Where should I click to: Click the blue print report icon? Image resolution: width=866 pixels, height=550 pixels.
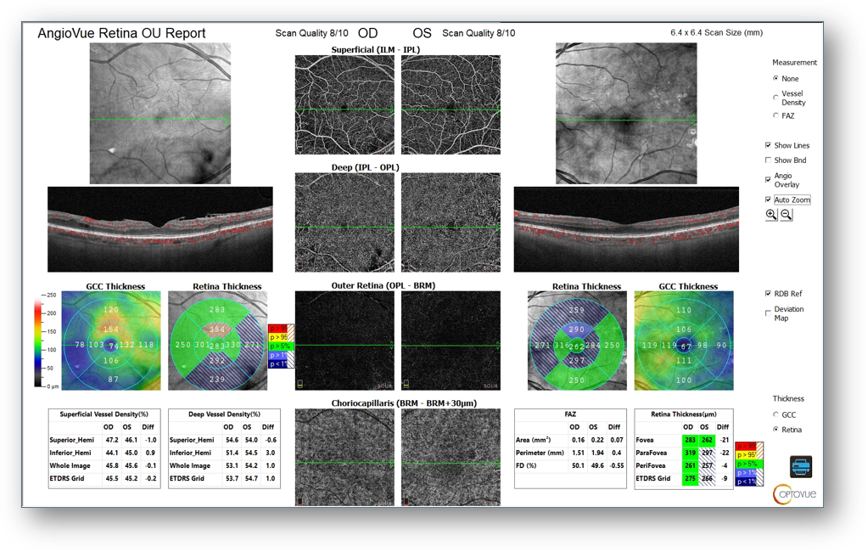pos(801,466)
